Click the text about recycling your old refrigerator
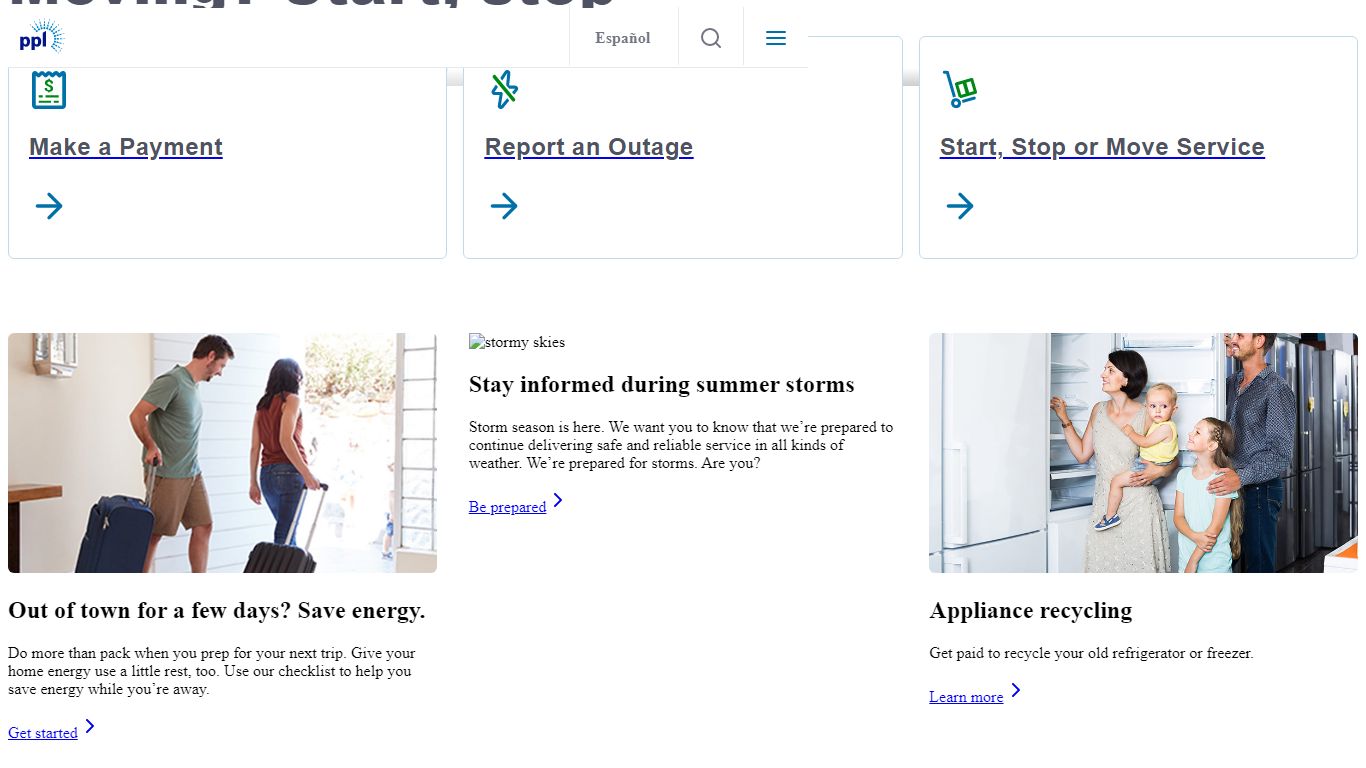Screen dimensions: 1366x768 point(1091,653)
